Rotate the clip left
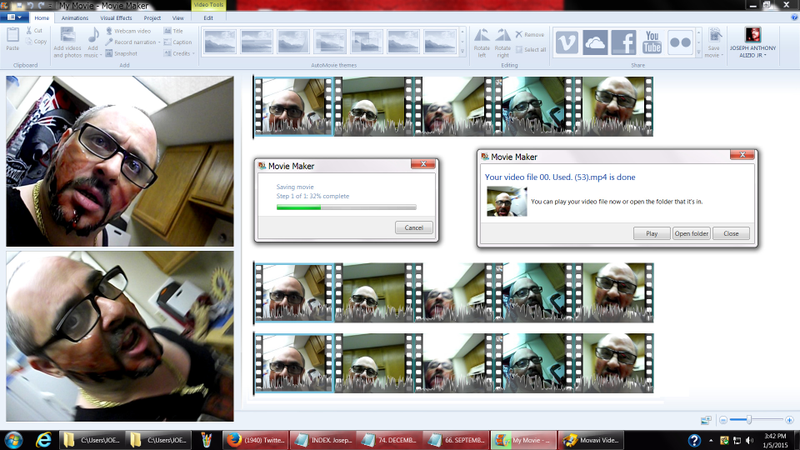The height and width of the screenshot is (450, 800). (482, 43)
